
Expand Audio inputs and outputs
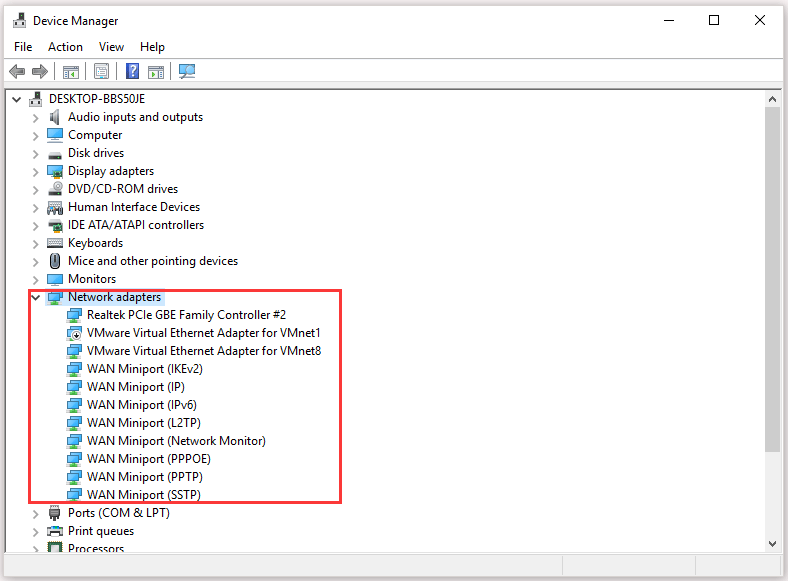35,118
